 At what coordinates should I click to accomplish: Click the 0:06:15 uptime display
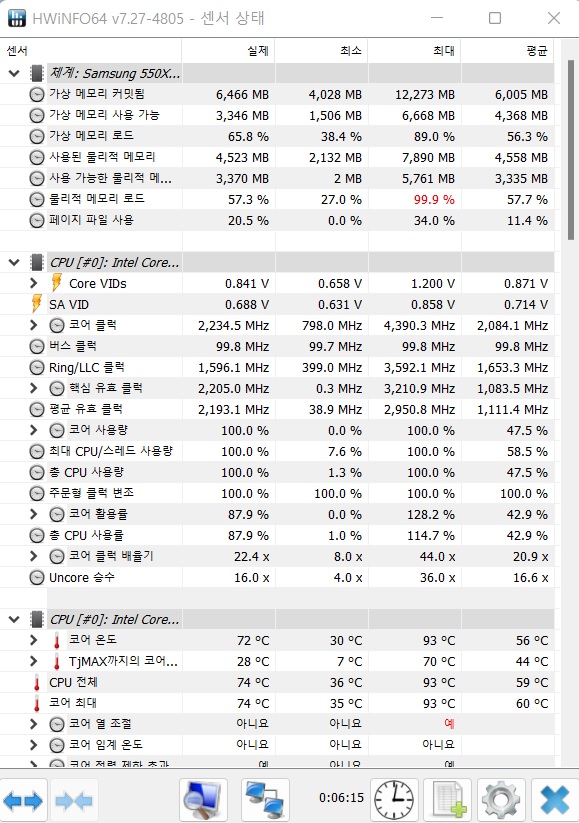coord(341,799)
